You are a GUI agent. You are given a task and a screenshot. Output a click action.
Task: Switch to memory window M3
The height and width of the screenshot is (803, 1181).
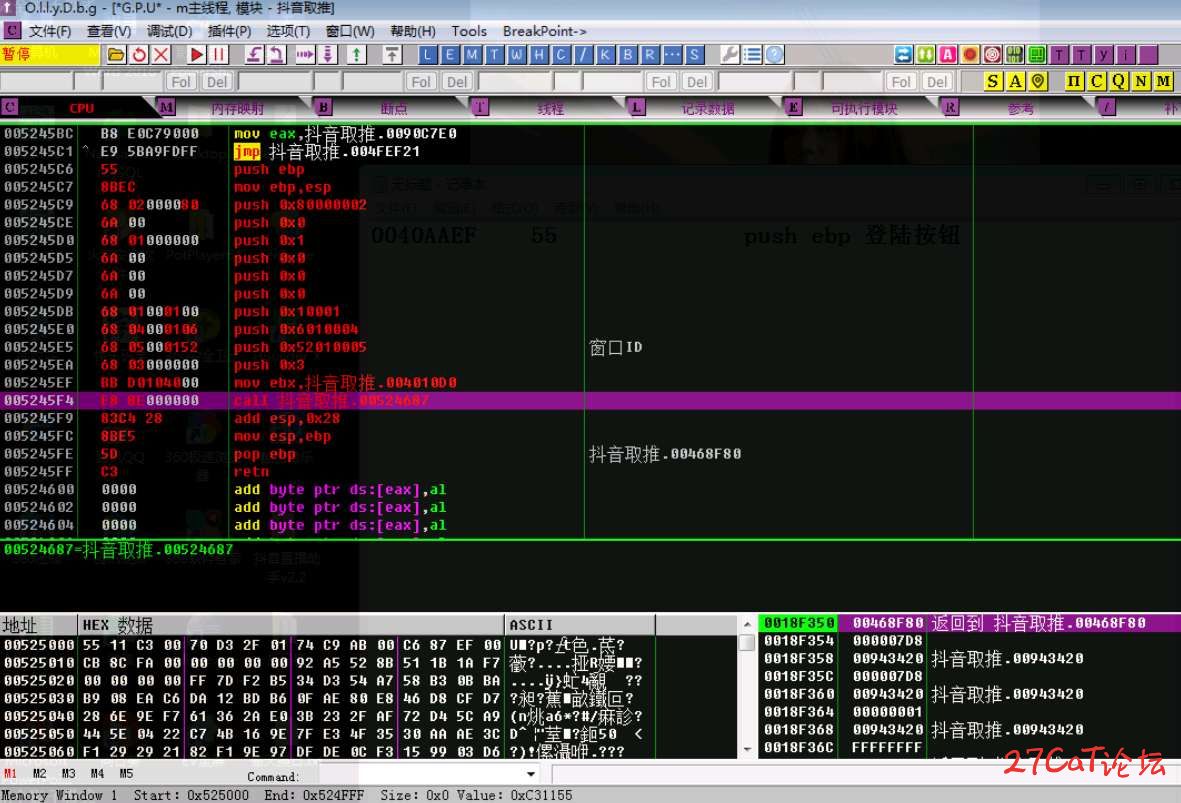pyautogui.click(x=68, y=774)
